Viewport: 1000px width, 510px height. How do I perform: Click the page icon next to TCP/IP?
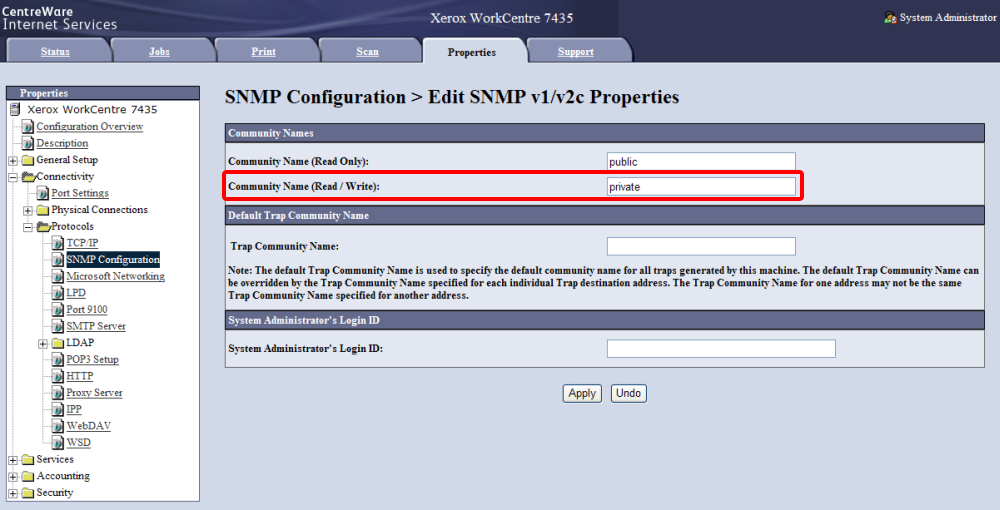[58, 243]
